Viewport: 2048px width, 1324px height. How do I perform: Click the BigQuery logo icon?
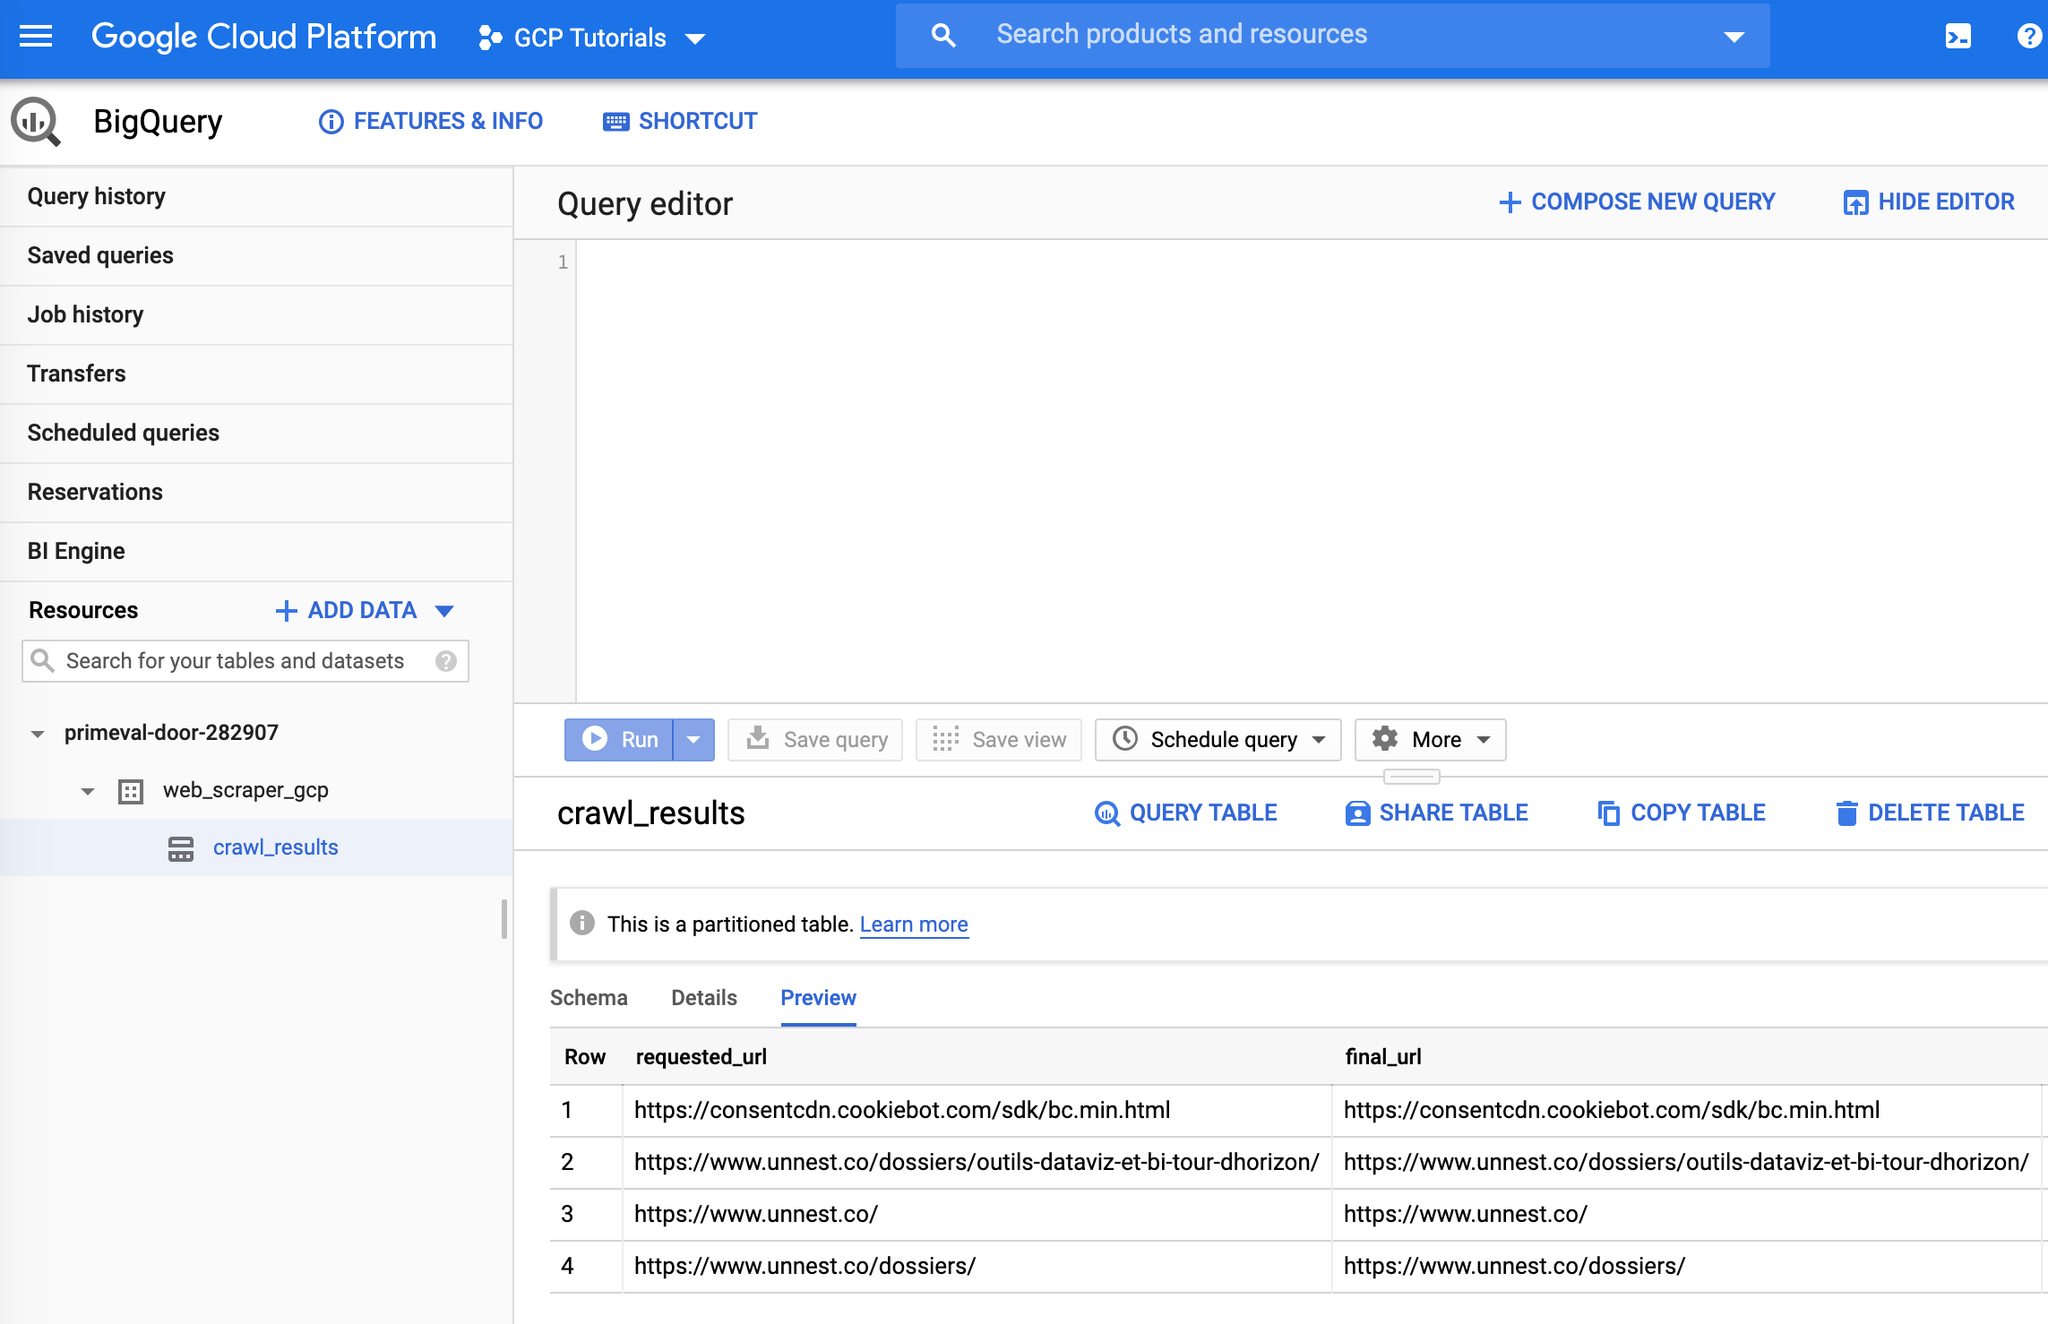tap(35, 121)
